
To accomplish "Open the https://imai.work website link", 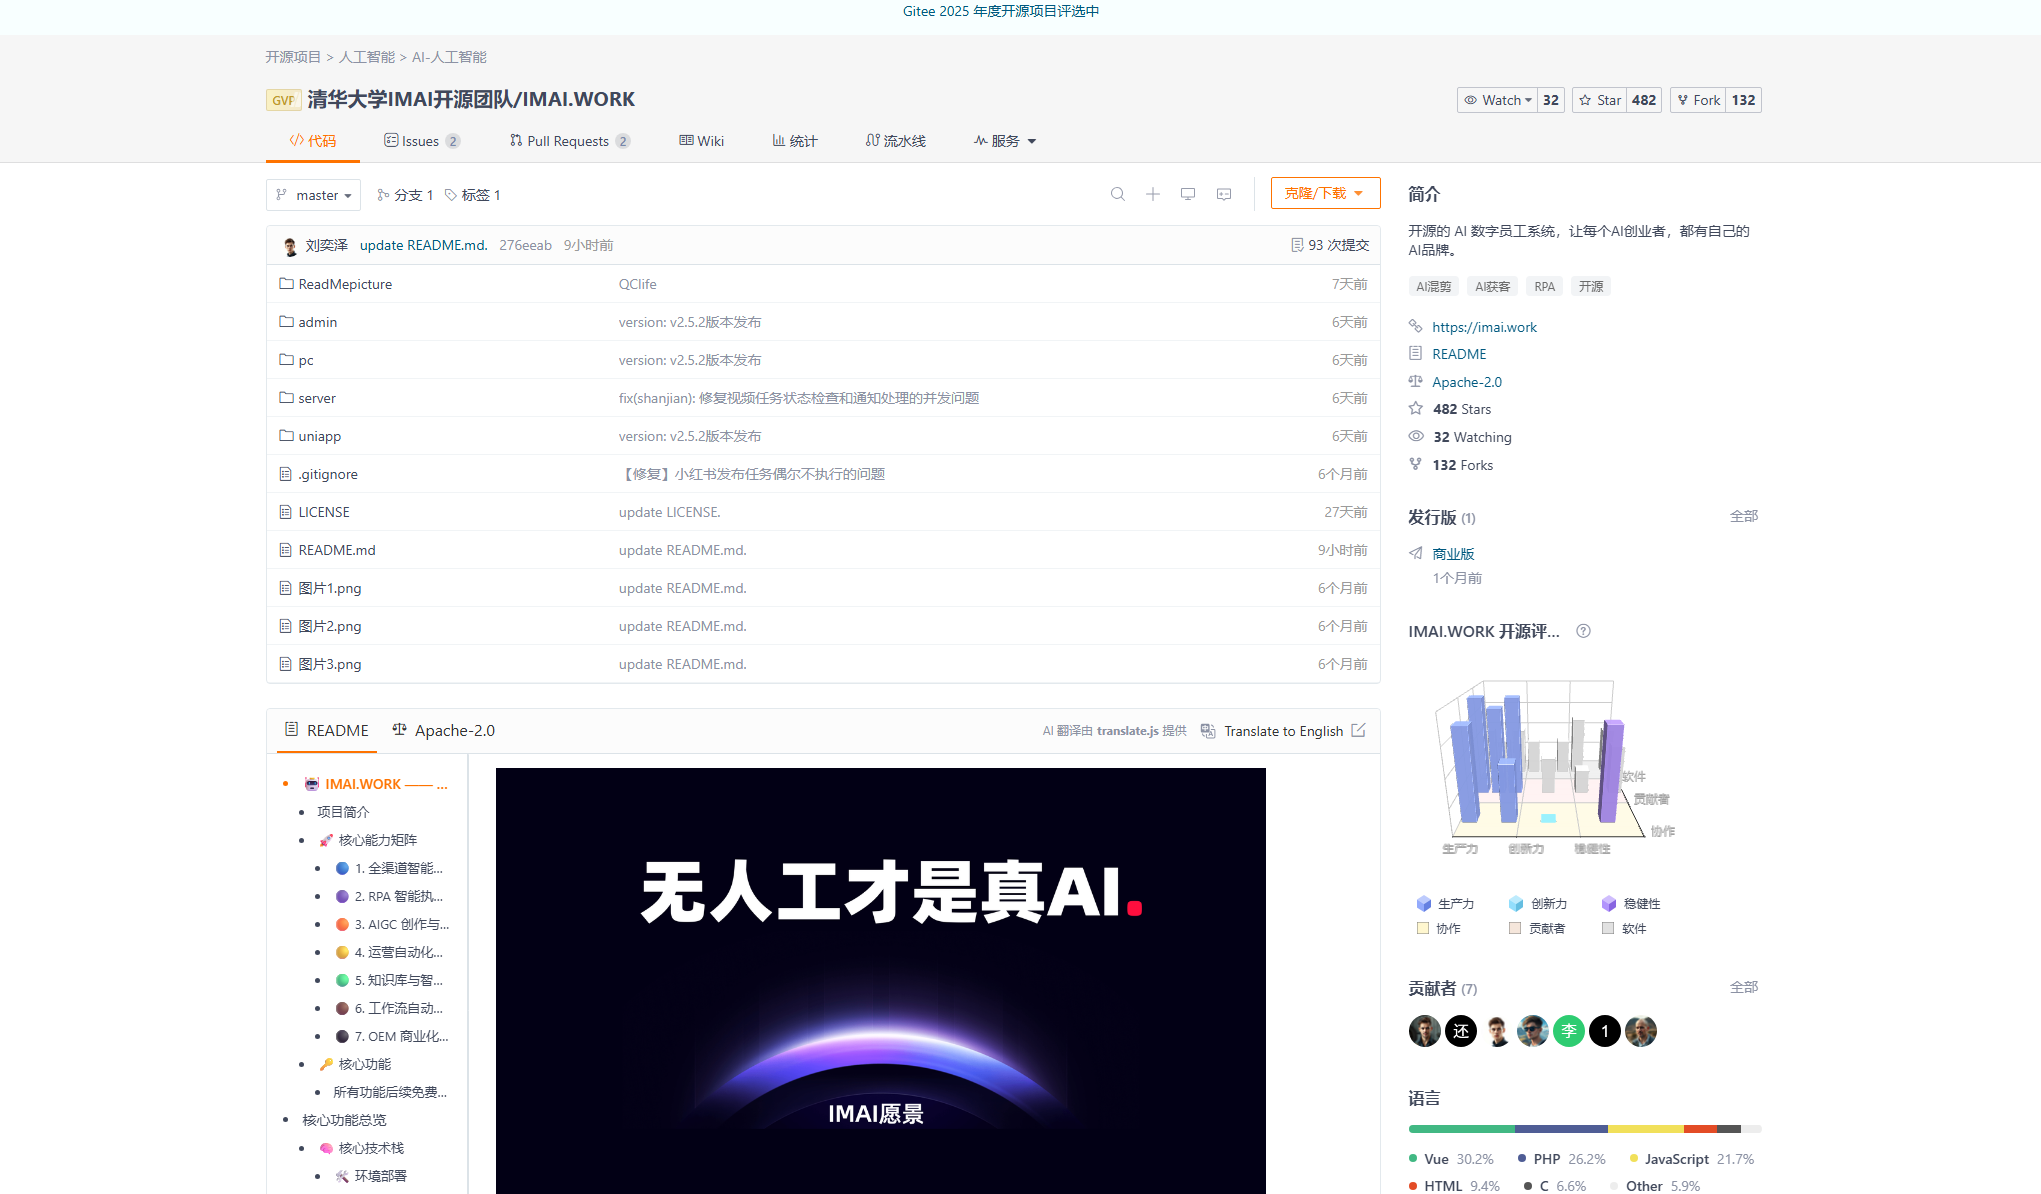I will point(1484,327).
